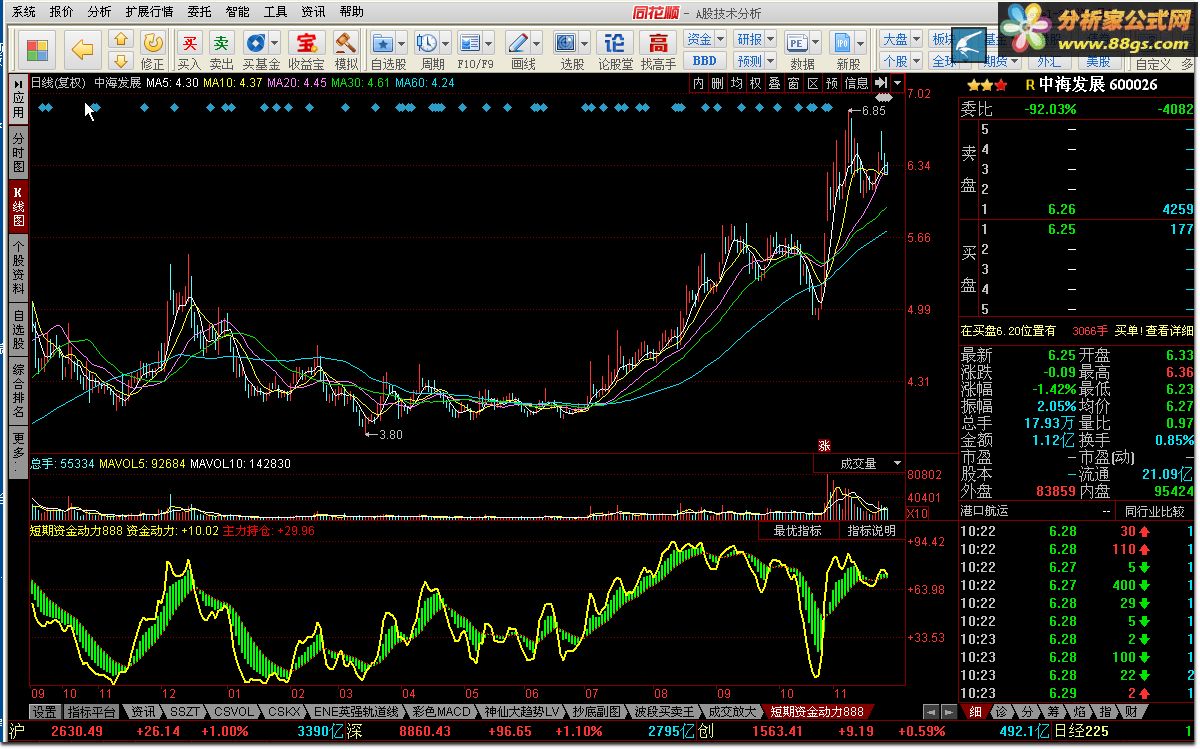Click the yellow down arrow button
This screenshot has width=1200, height=749.
point(121,61)
